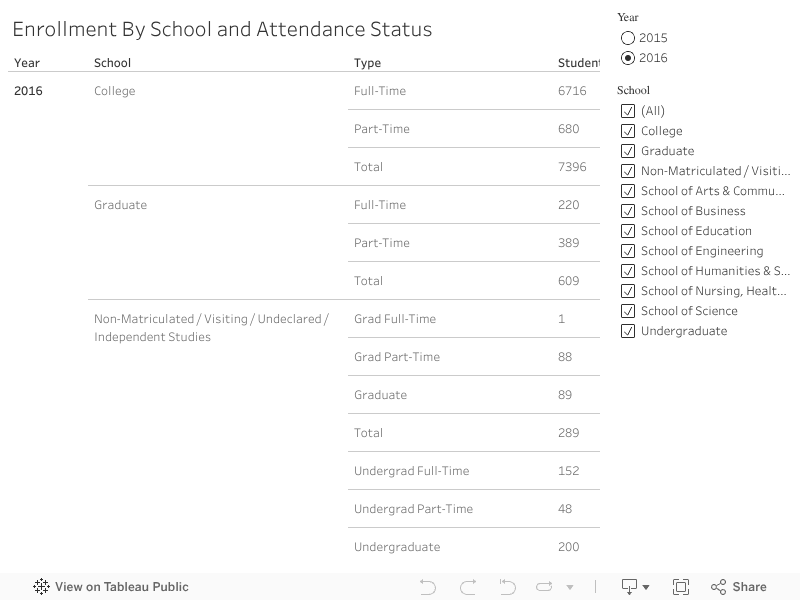800x600 pixels.
Task: Click the School column header
Action: point(112,63)
